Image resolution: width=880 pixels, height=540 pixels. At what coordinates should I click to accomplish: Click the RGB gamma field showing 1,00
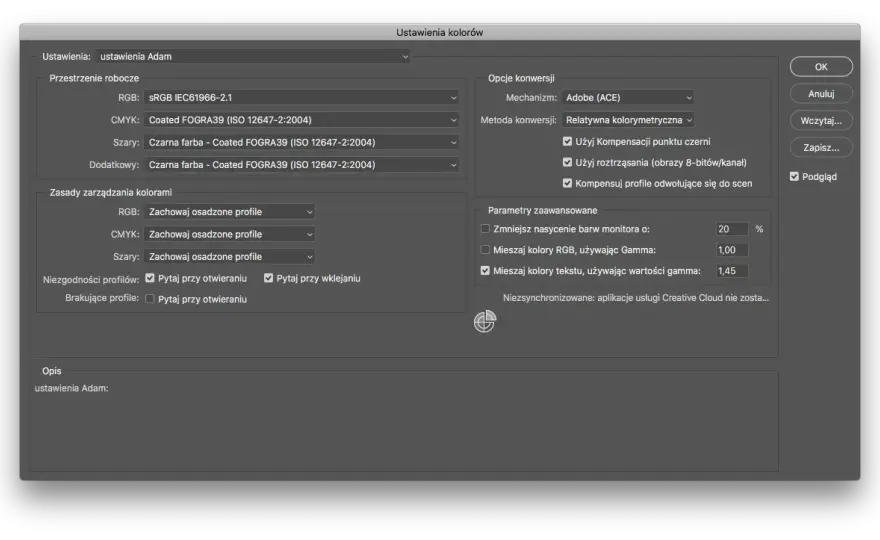coord(732,250)
